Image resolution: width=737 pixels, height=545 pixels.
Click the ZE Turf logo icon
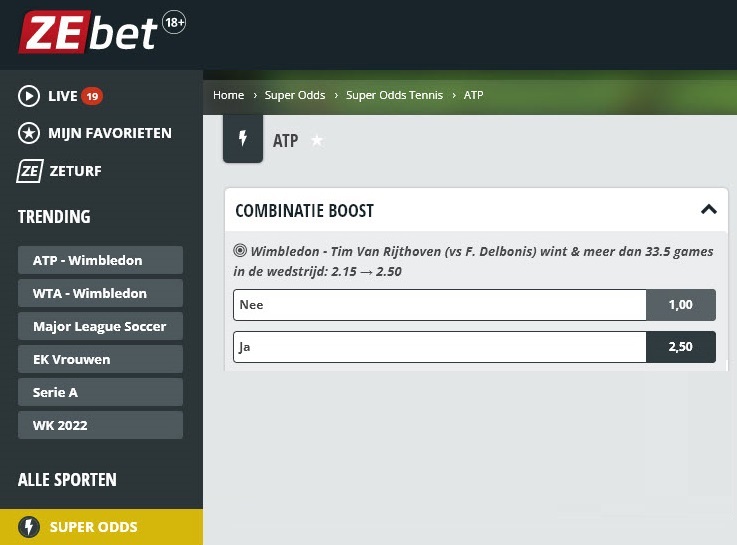tap(30, 171)
